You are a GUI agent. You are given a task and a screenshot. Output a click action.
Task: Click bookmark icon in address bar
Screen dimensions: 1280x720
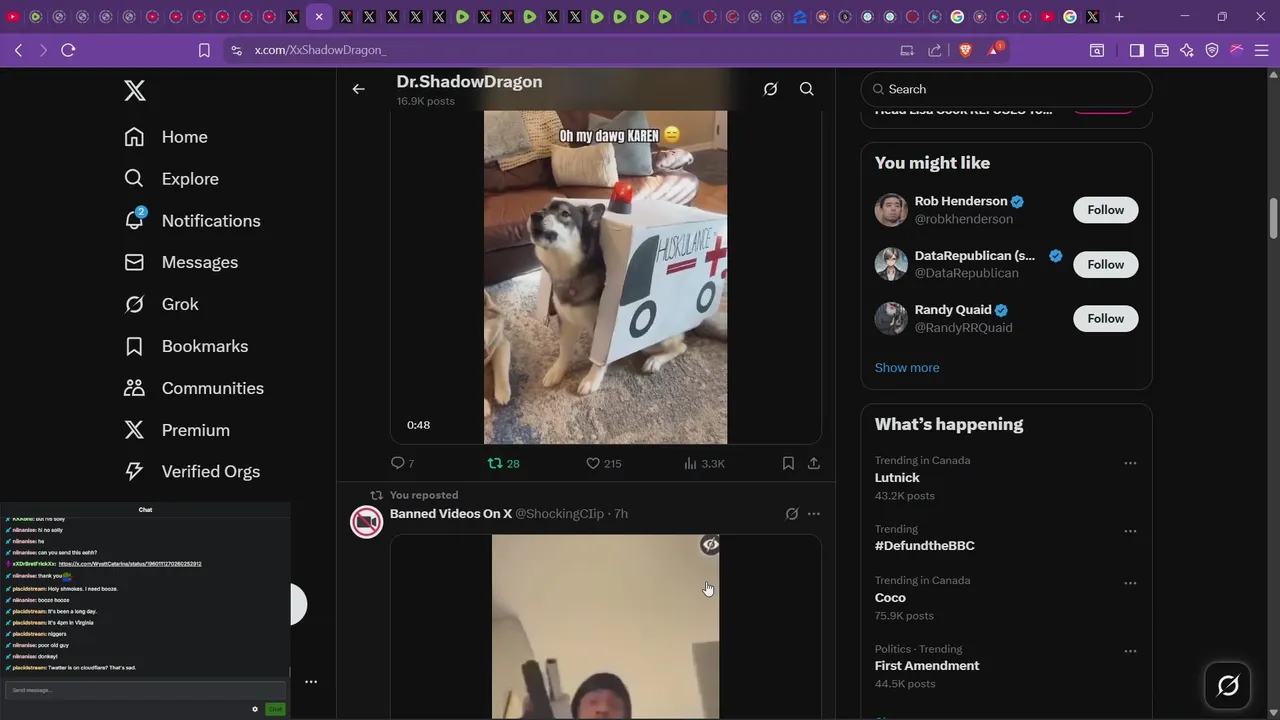pyautogui.click(x=204, y=50)
